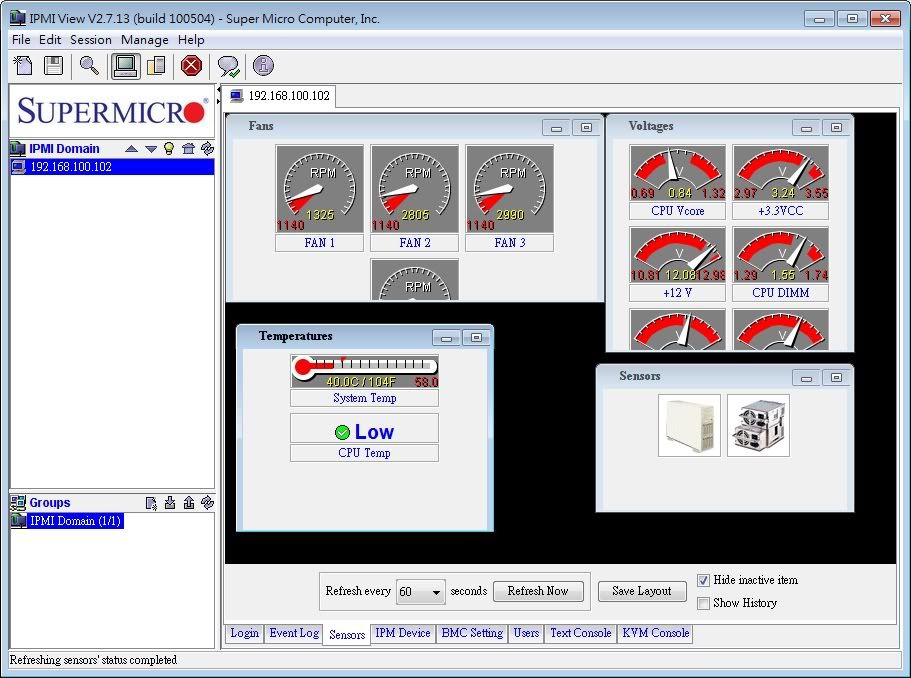
Task: Click the FAN 3 RPM gauge
Action: tap(510, 189)
